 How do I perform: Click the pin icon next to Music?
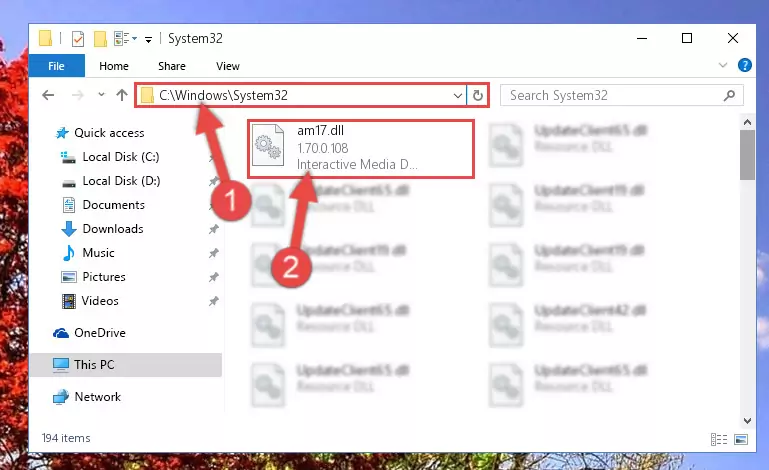click(x=213, y=253)
